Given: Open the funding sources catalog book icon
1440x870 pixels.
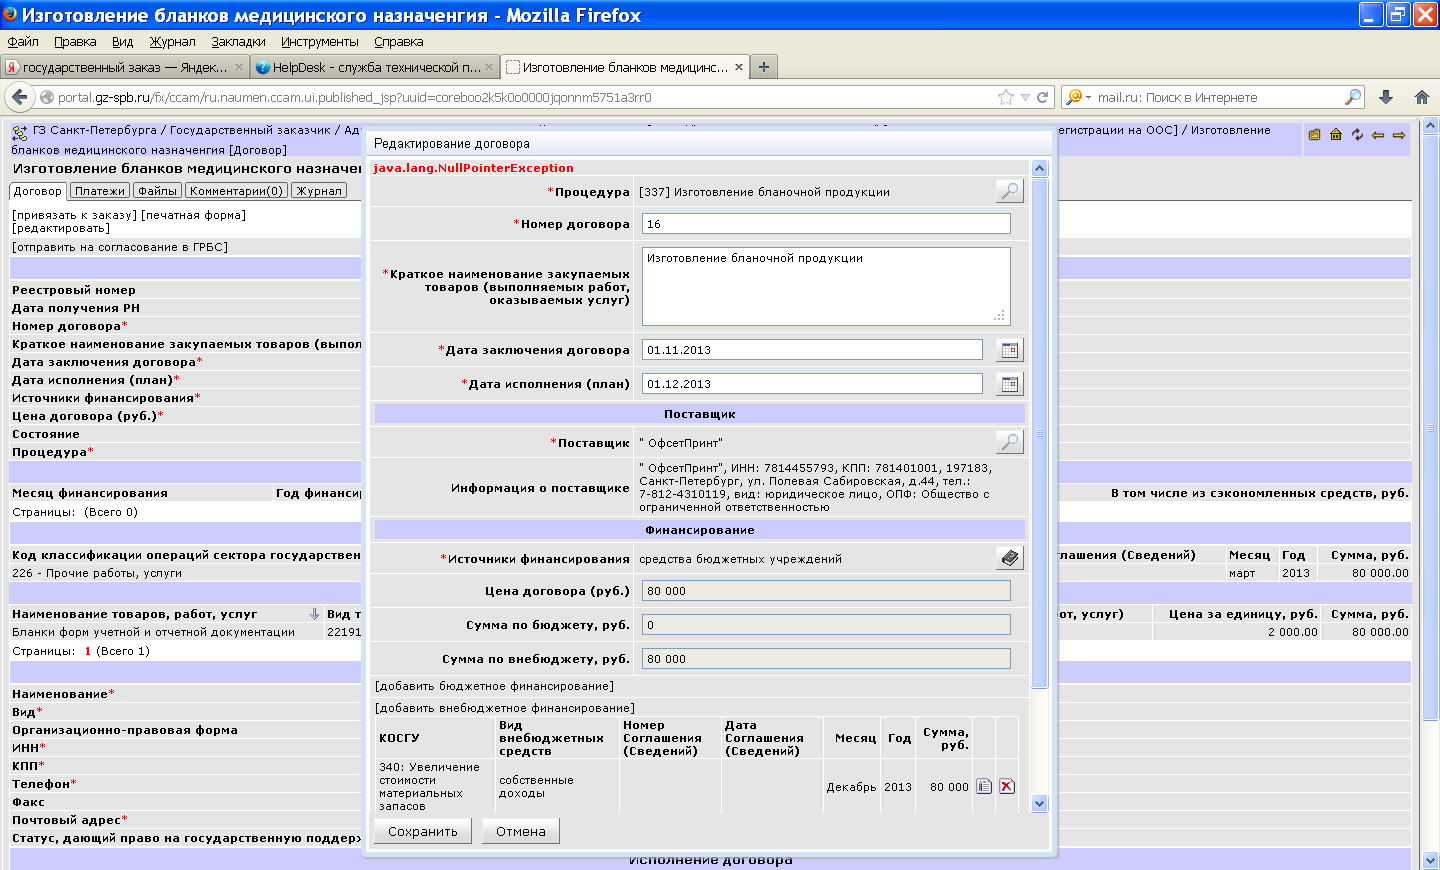Looking at the screenshot, I should (x=1010, y=558).
